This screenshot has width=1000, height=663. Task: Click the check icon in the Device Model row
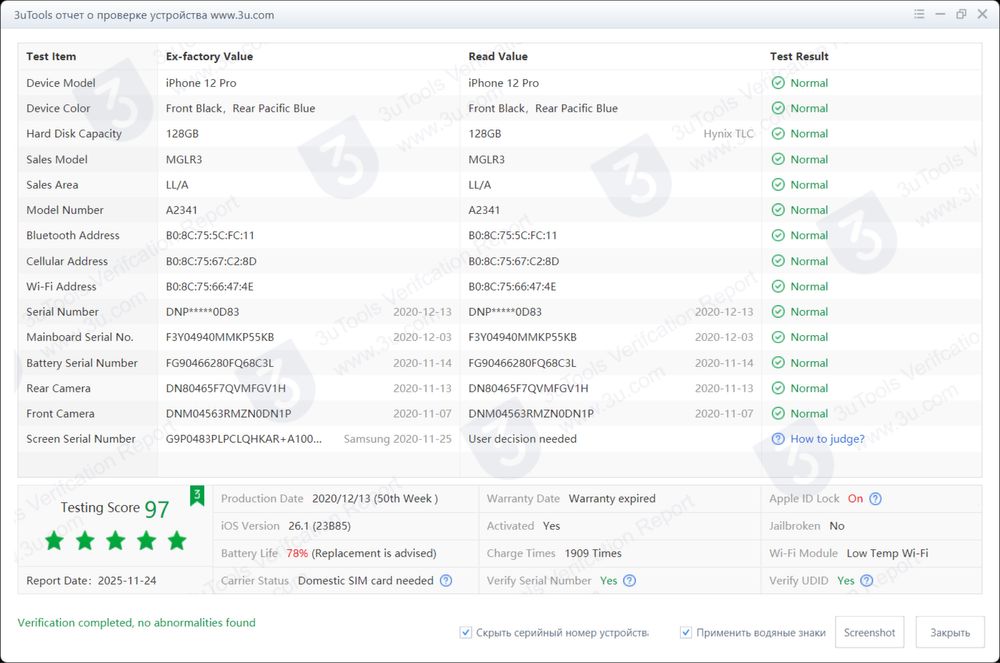778,83
